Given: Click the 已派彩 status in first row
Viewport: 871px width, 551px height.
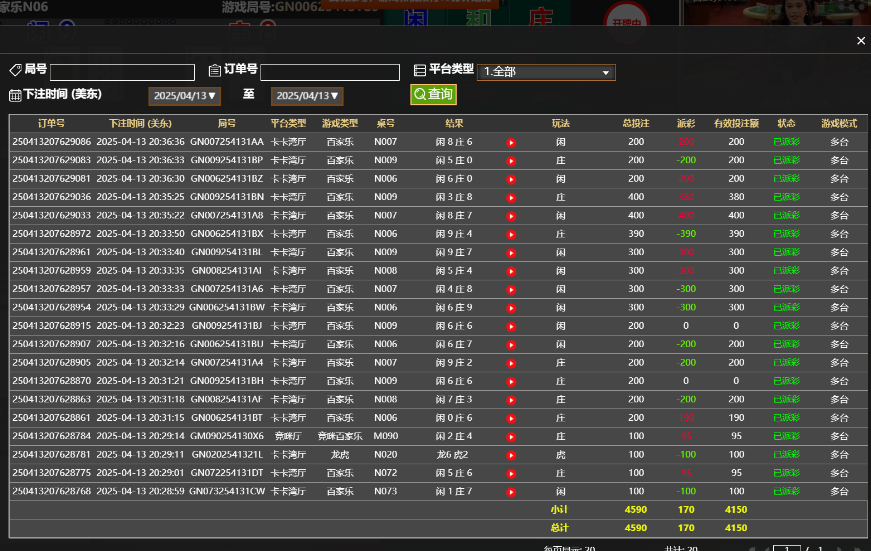Looking at the screenshot, I should click(786, 142).
